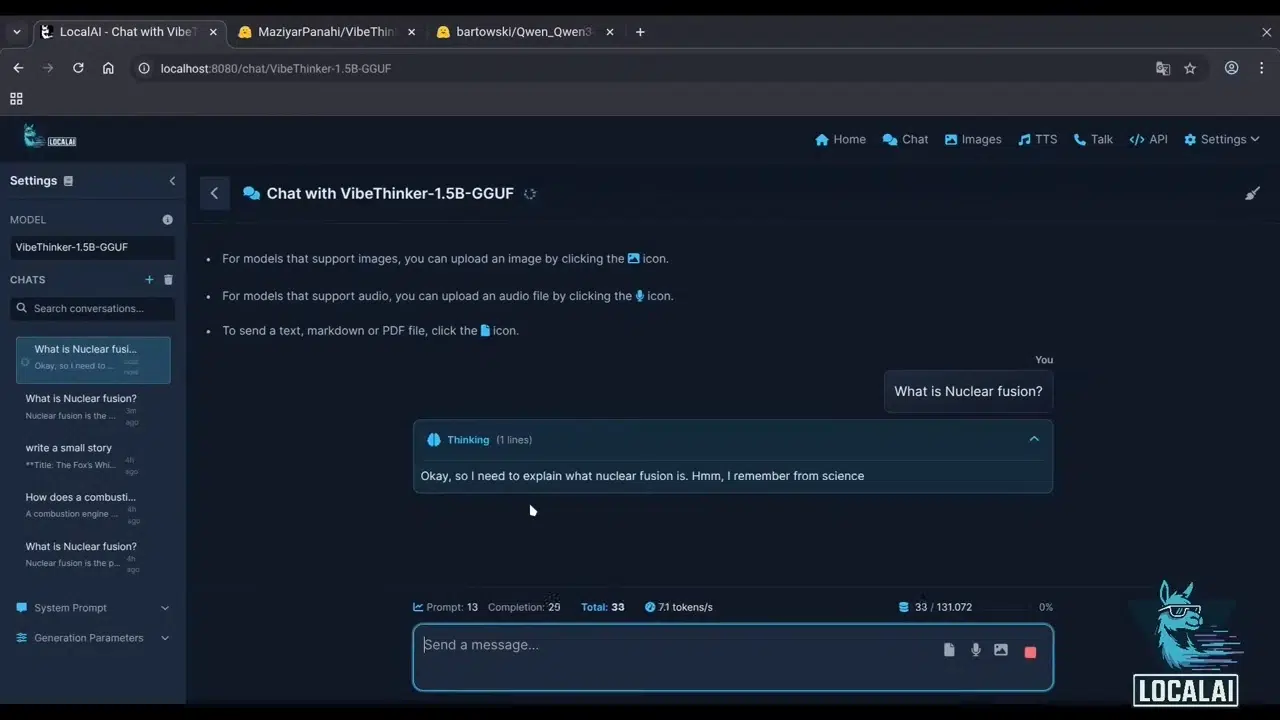Open the Settings dropdown in the navbar
The height and width of the screenshot is (720, 1280).
pyautogui.click(x=1221, y=139)
